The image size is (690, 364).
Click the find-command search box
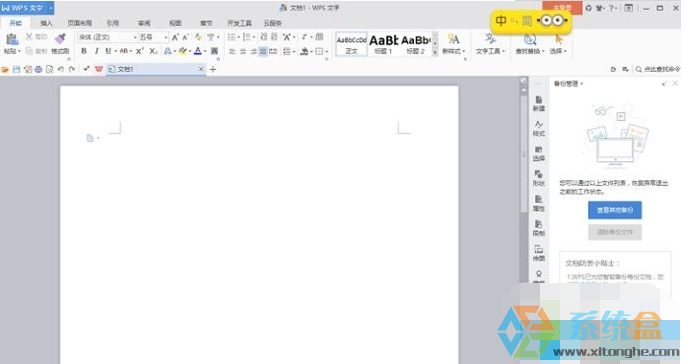(x=658, y=69)
